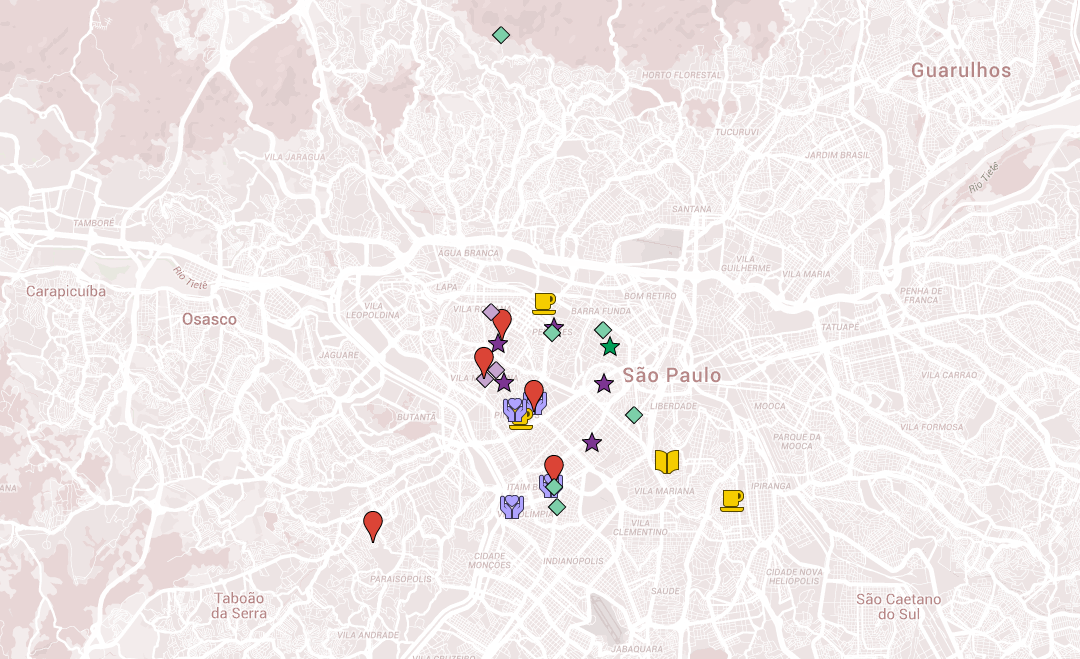This screenshot has width=1080, height=659.
Task: Click the Vila Carrão label
Action: coord(949,375)
